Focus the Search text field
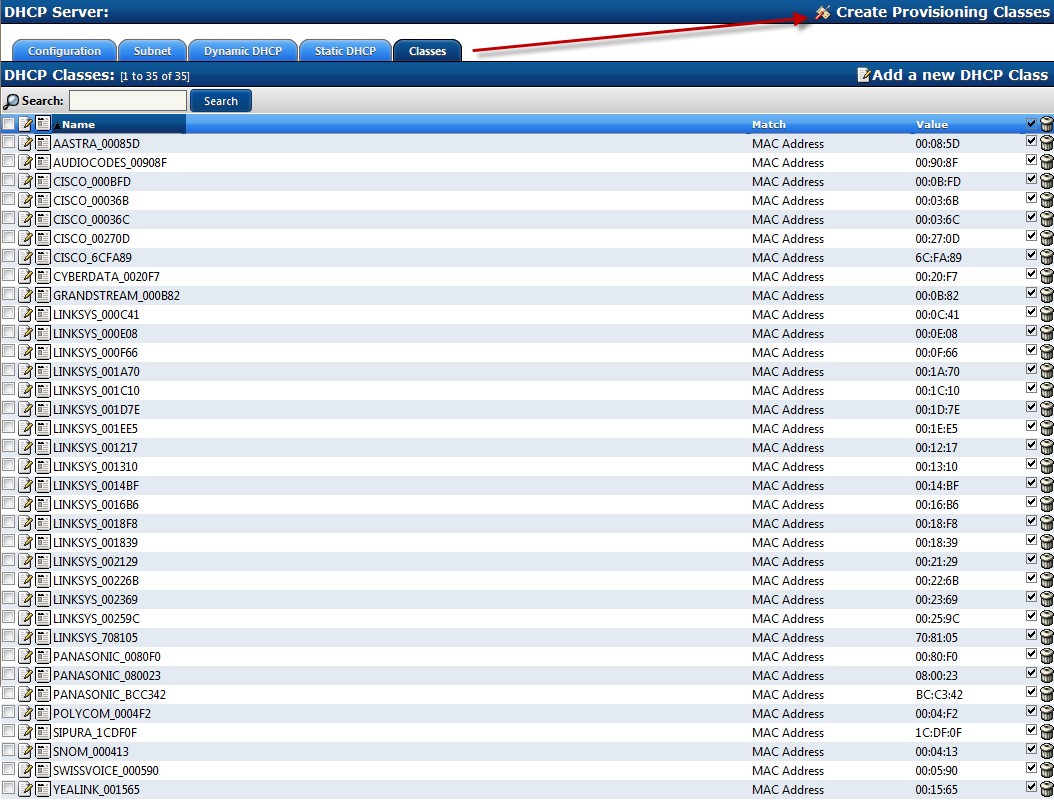 pyautogui.click(x=128, y=101)
